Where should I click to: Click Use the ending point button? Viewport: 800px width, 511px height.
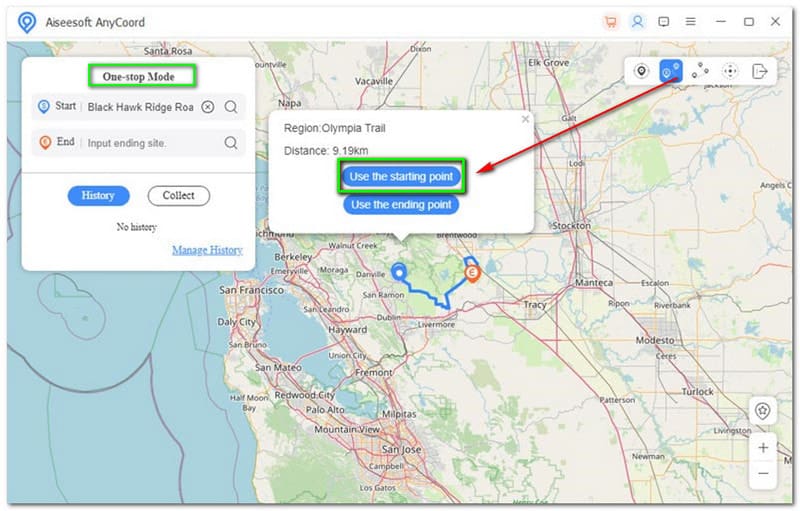(401, 205)
